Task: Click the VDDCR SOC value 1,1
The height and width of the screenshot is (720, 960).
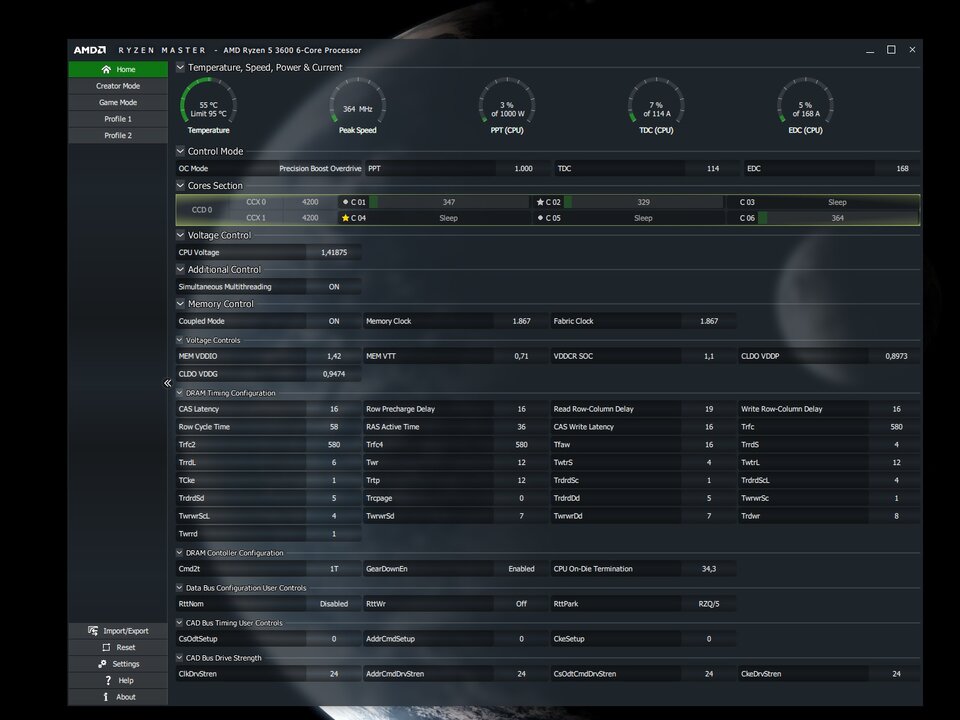Action: pyautogui.click(x=708, y=356)
